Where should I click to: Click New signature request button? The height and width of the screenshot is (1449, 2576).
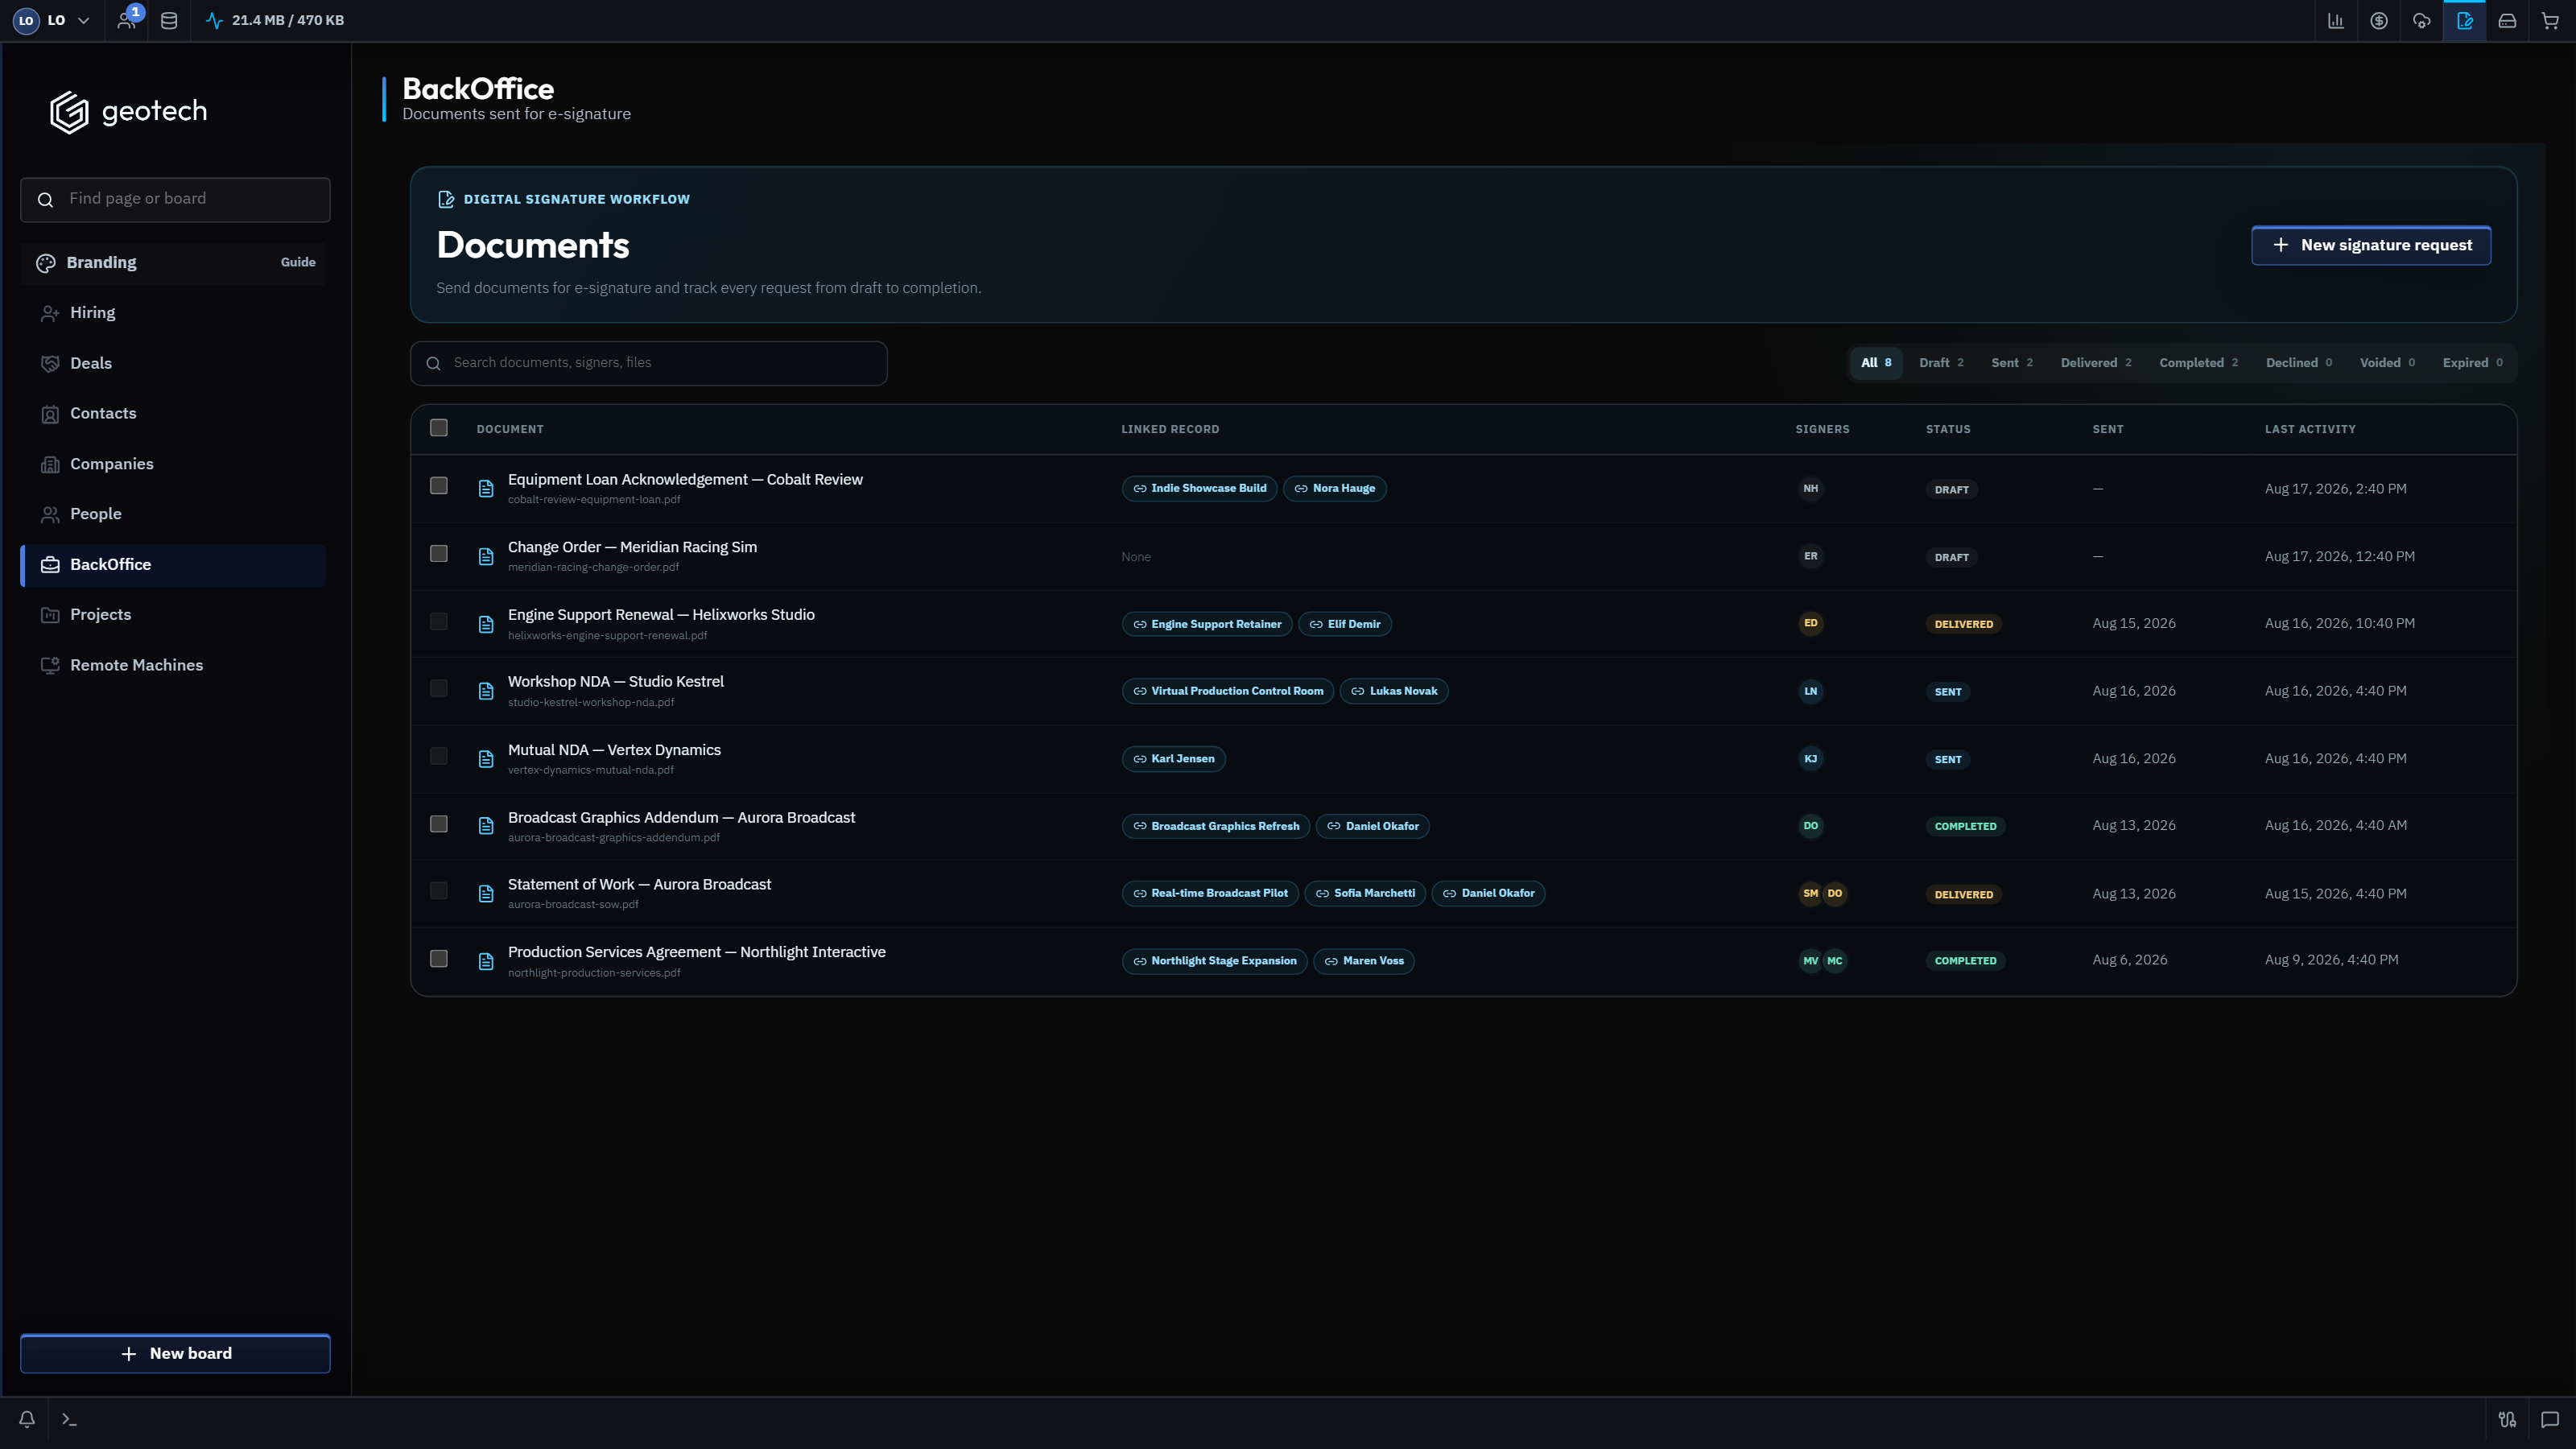(2371, 245)
